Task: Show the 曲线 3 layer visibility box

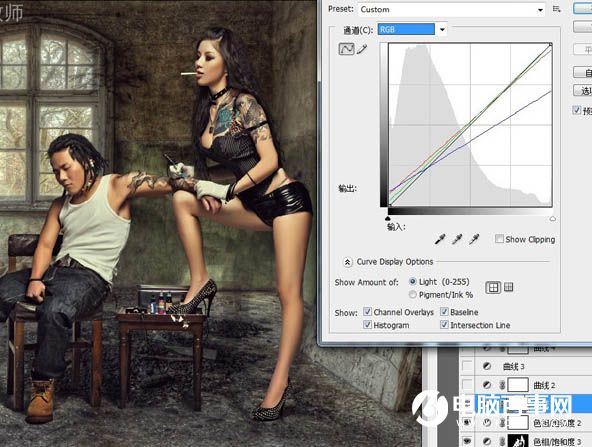Action: point(467,366)
